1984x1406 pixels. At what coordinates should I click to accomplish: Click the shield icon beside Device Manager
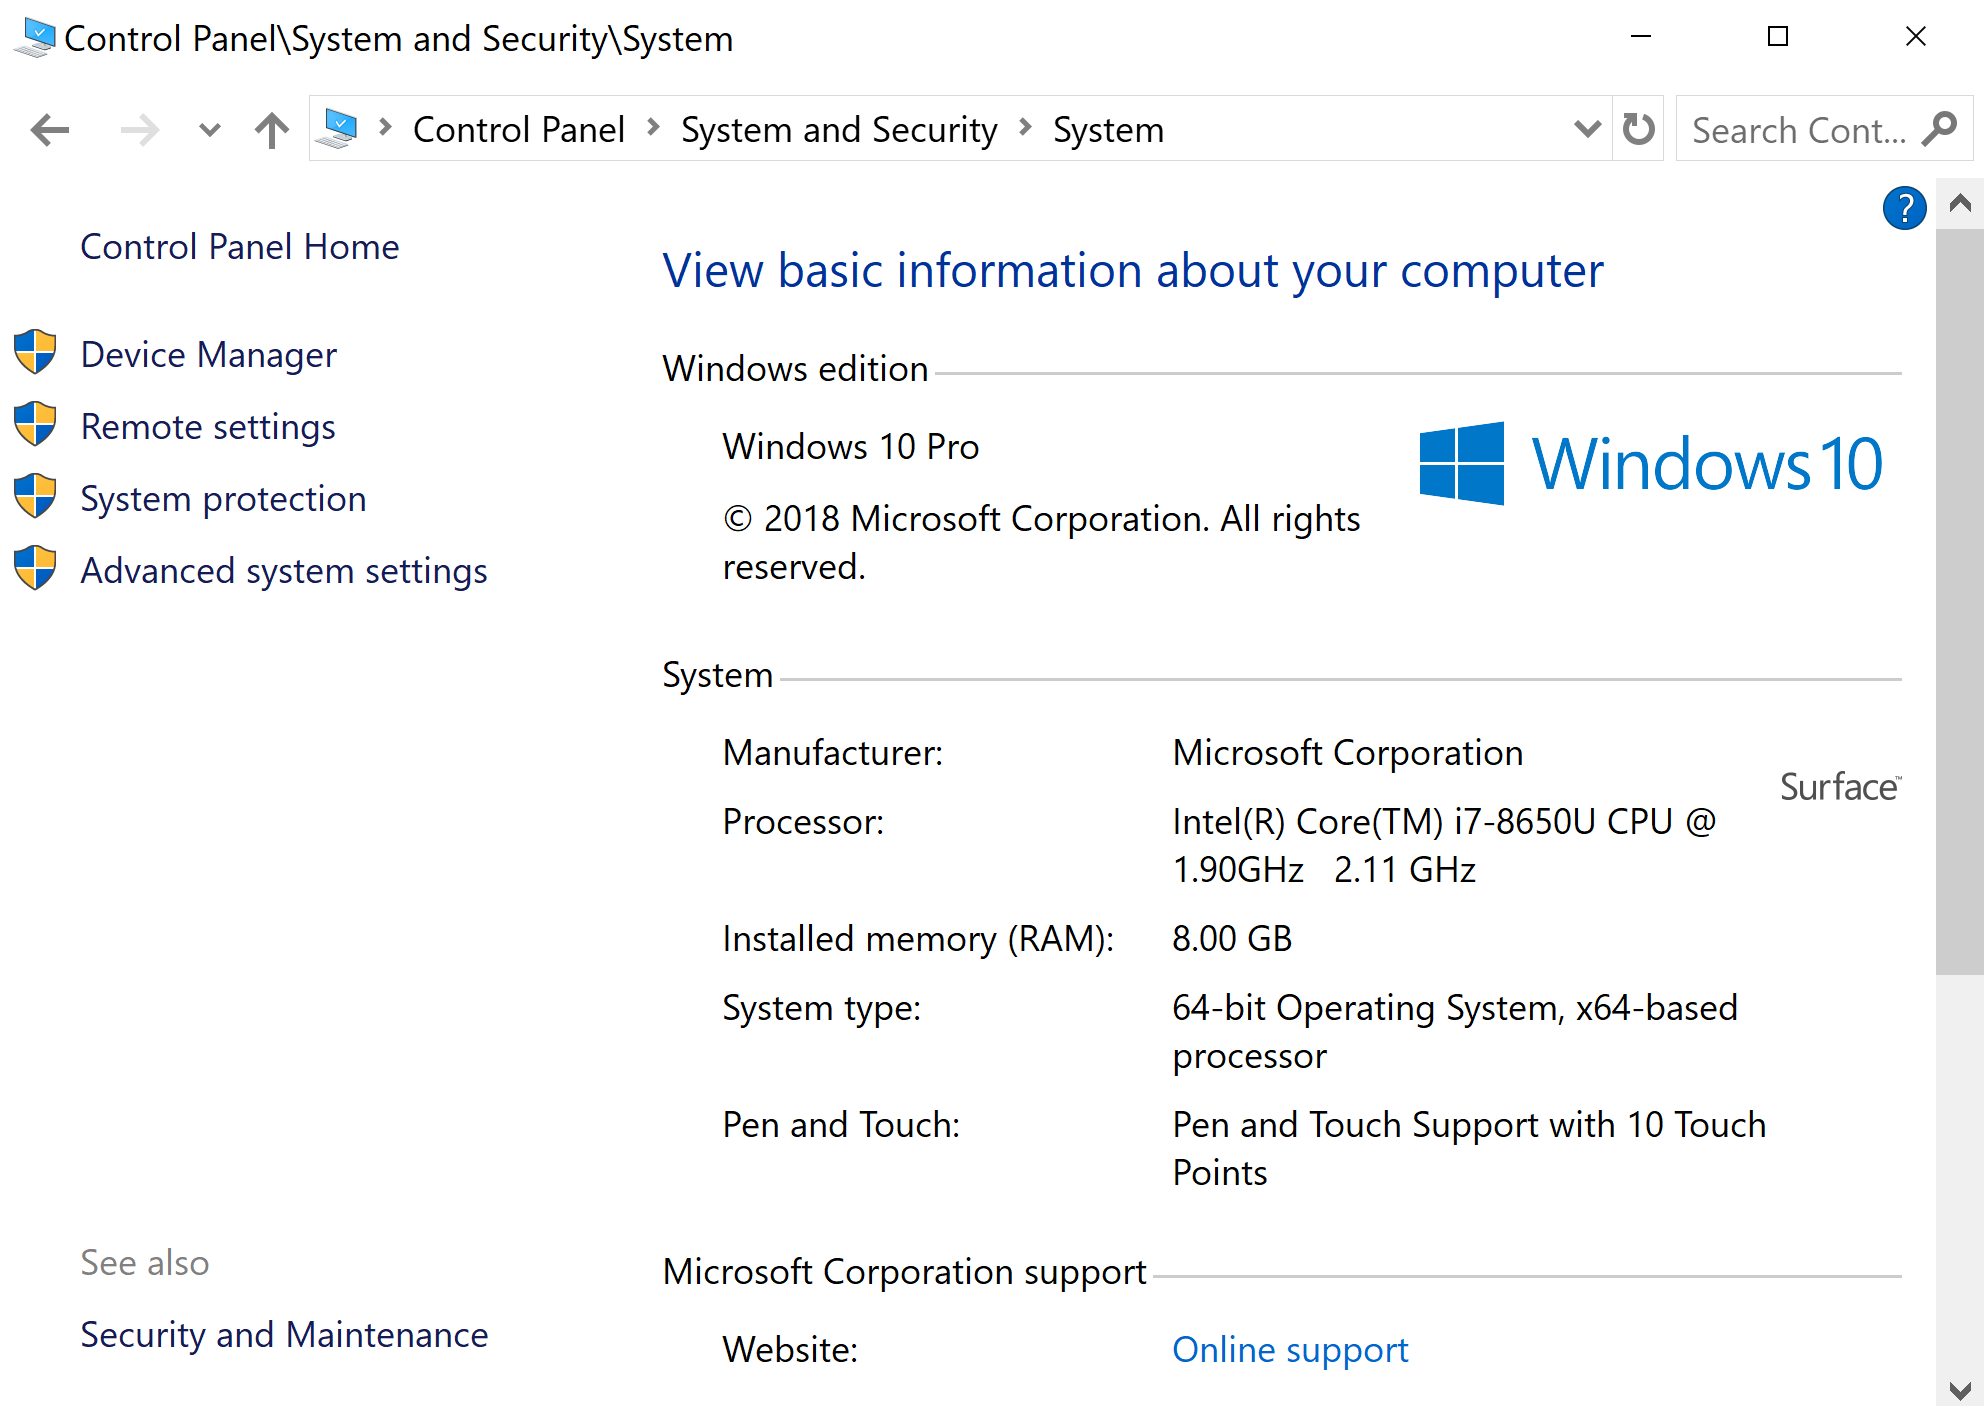click(x=35, y=353)
